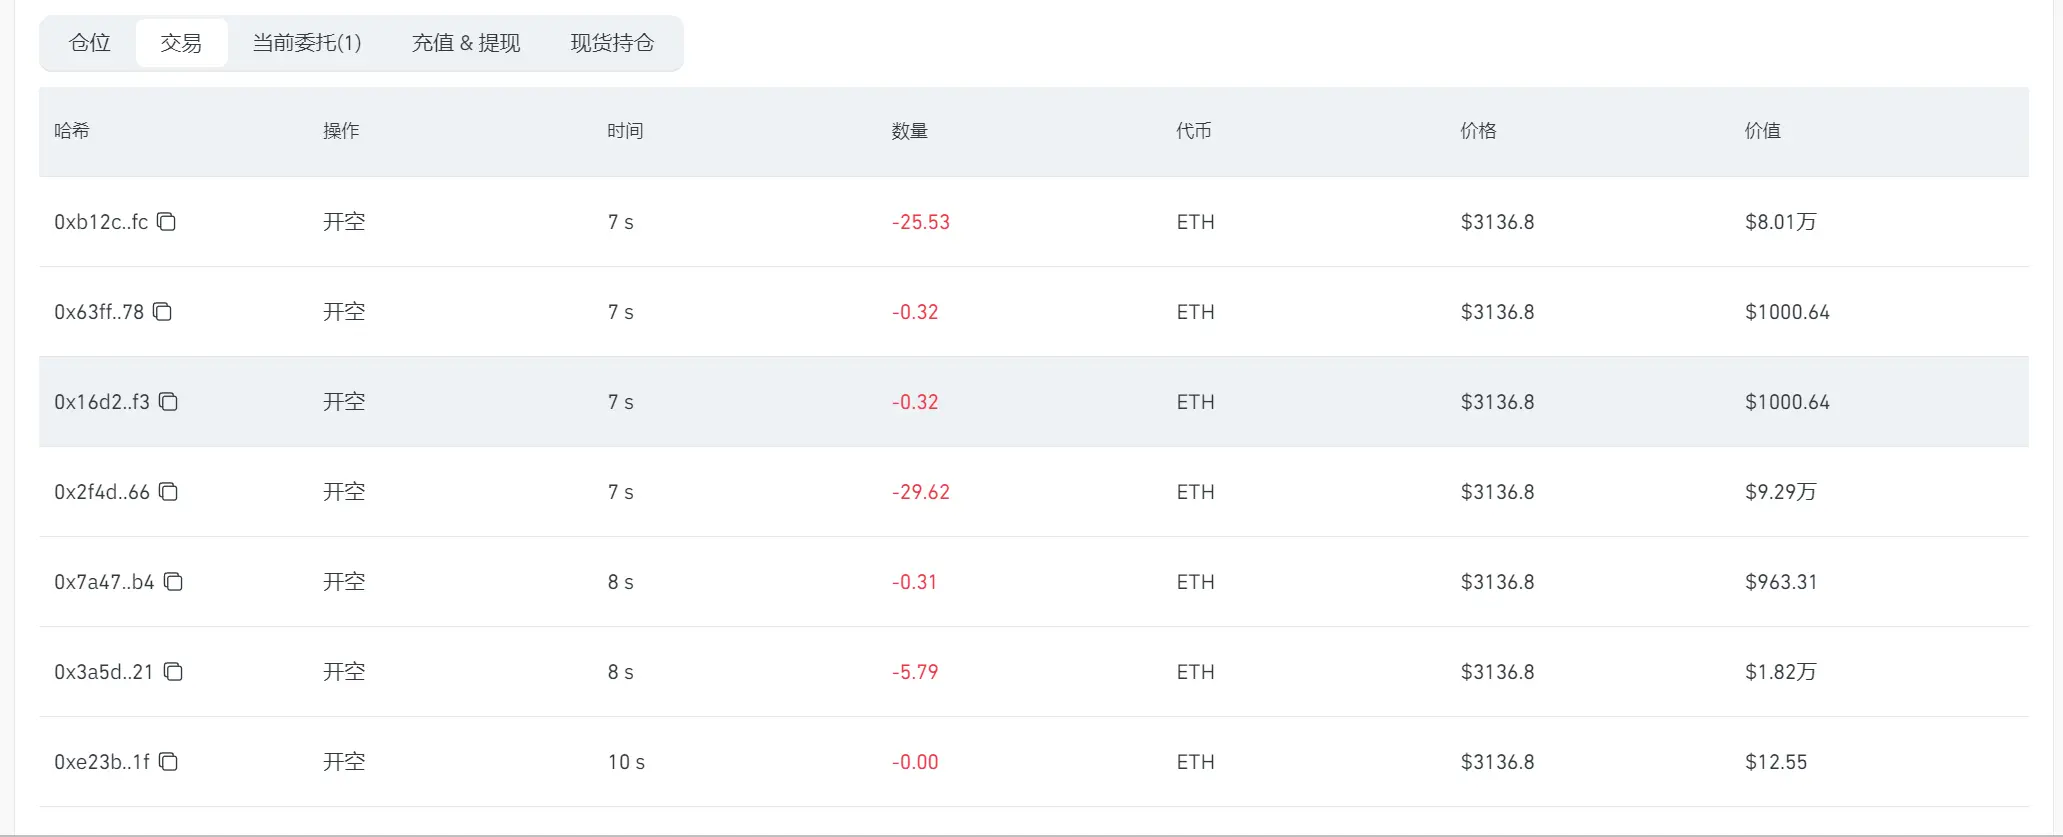Open transaction hash 0x2f4d..66

[x=102, y=492]
